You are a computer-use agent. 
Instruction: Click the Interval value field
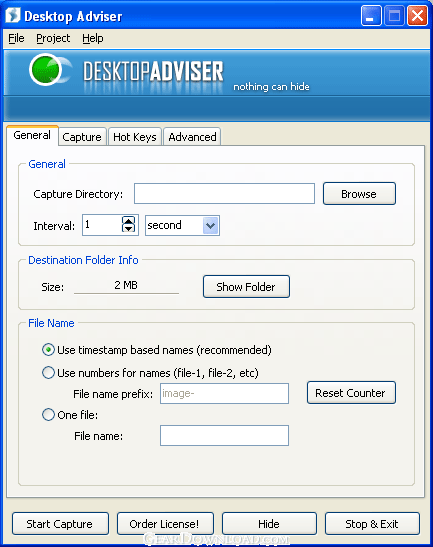[102, 225]
